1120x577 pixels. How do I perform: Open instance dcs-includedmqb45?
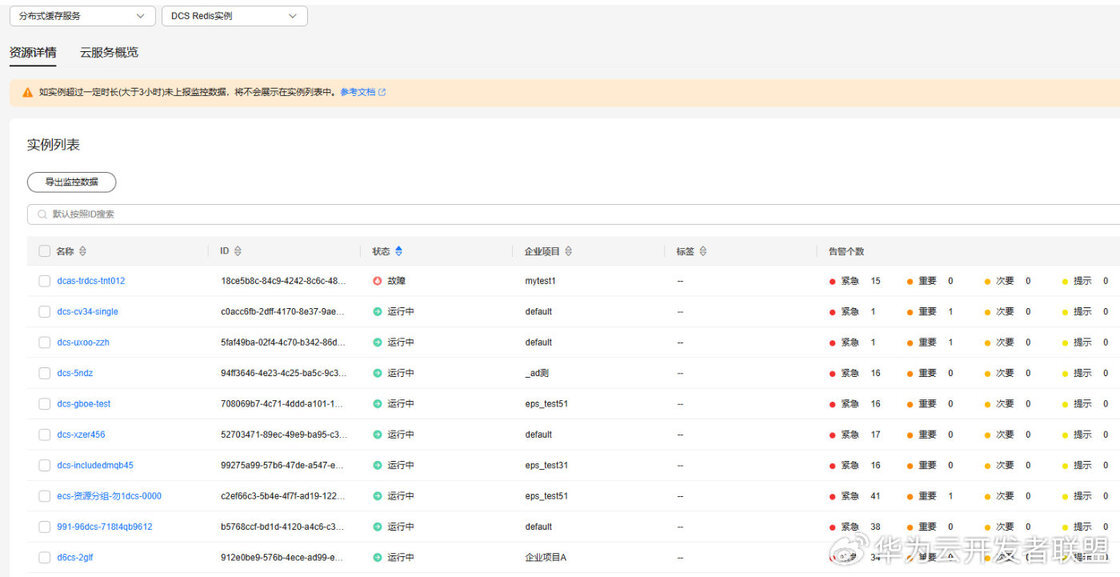(x=95, y=466)
